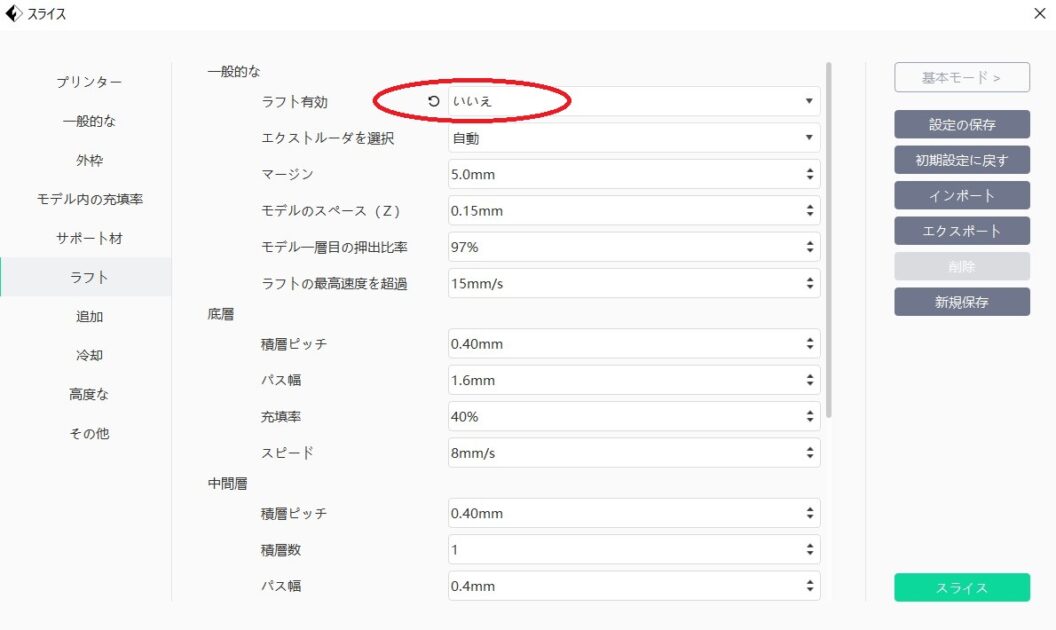Click the 新規保存 button
The height and width of the screenshot is (630, 1056).
[x=962, y=302]
